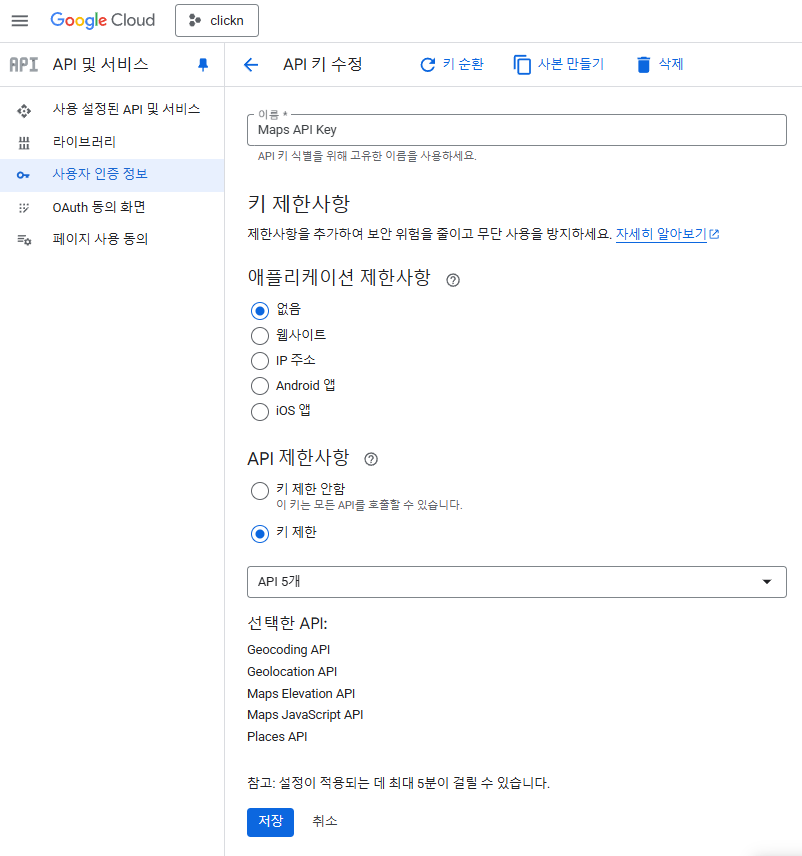Screen dimensions: 802x856
Task: Click the API icon beside API 및 서비스
Action: point(23,64)
